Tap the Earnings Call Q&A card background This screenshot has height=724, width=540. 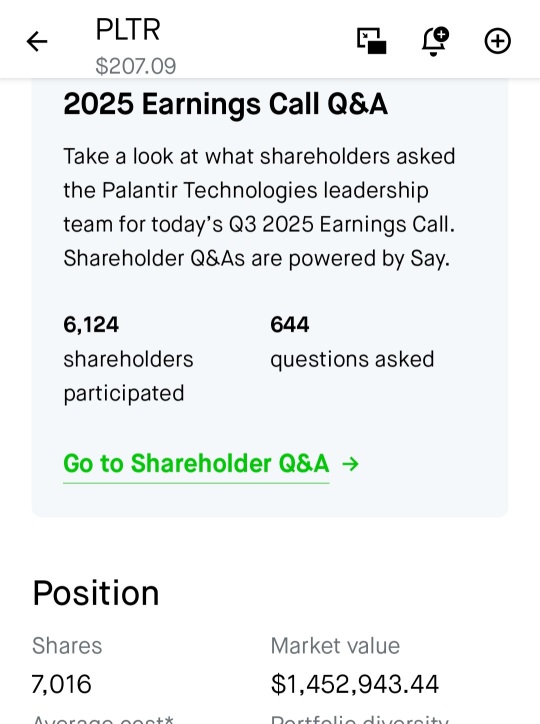pos(270,298)
